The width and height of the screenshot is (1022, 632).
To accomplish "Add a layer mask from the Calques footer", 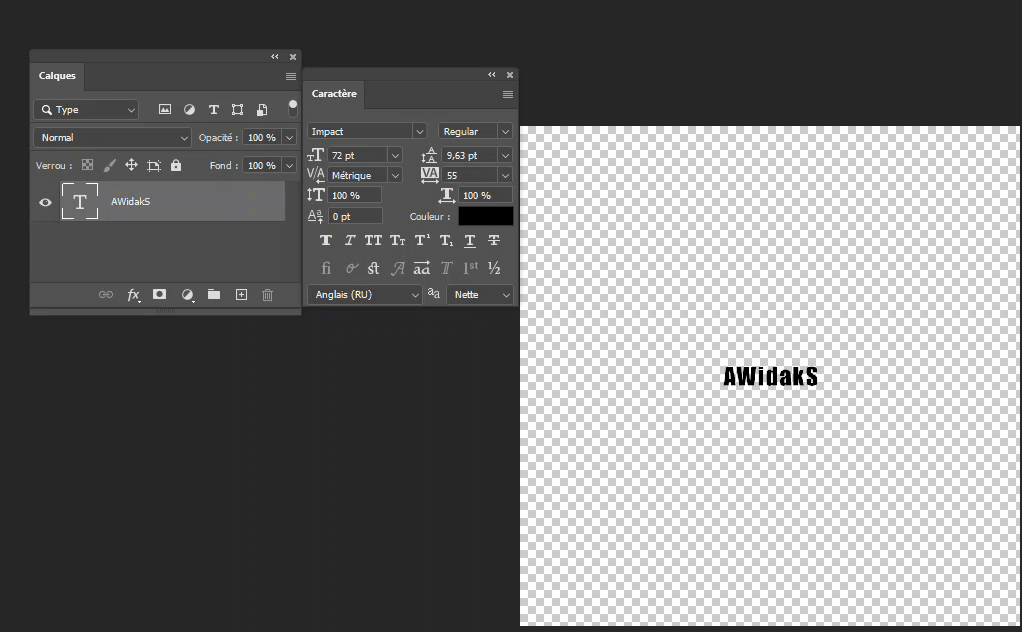I will 159,295.
